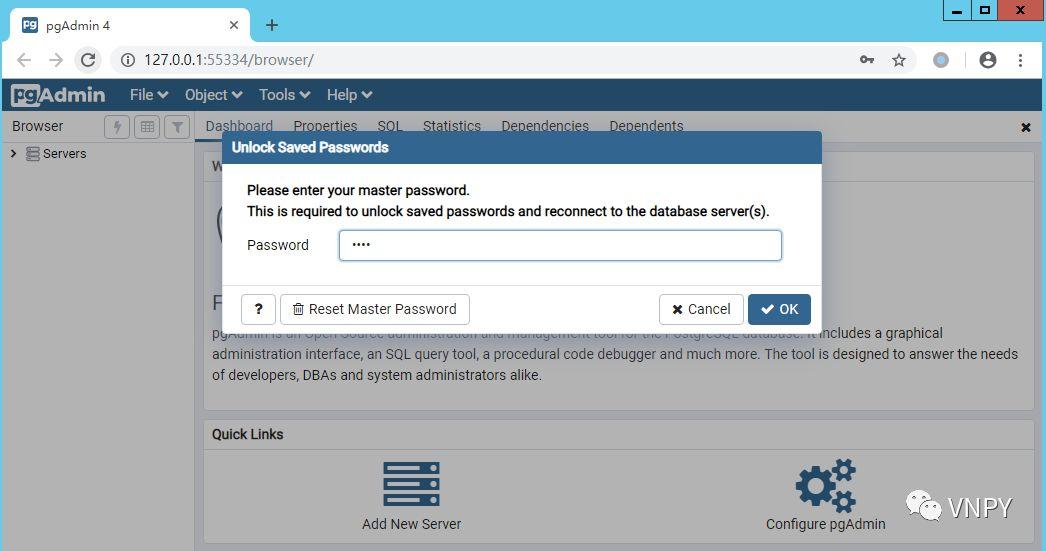Click the Configure pgAdmin link text

pos(826,524)
